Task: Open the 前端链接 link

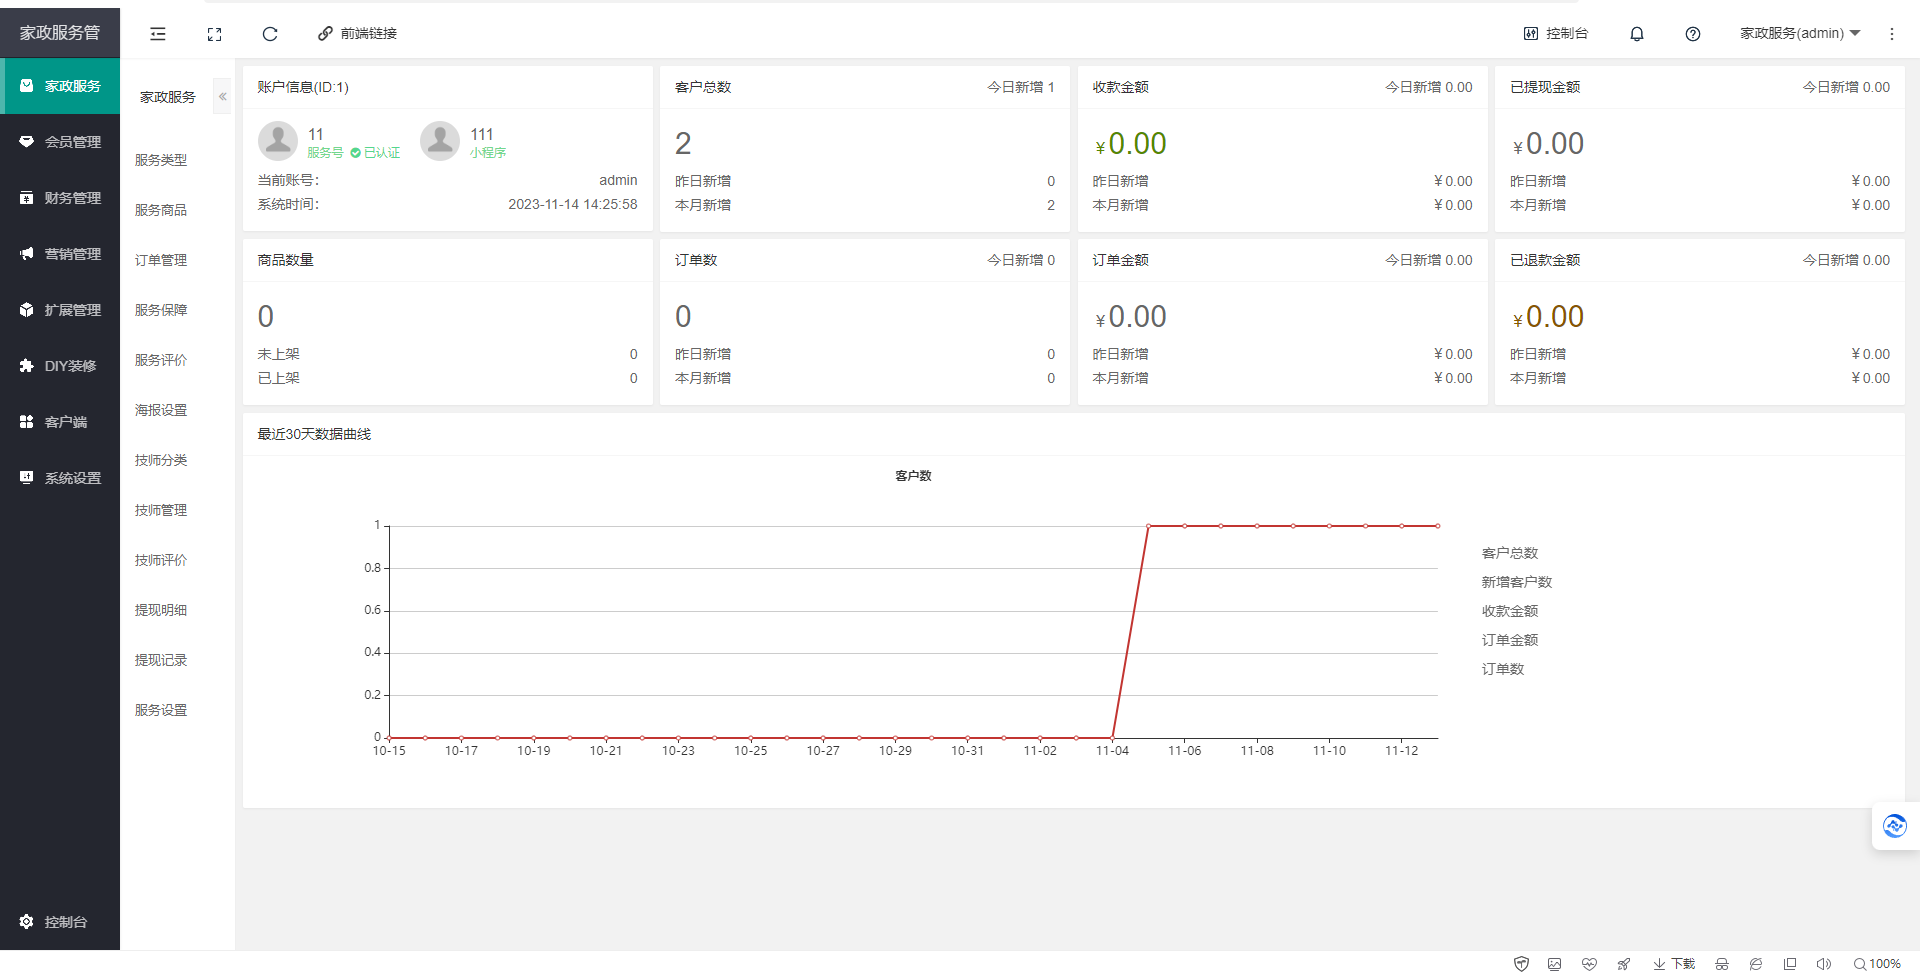Action: (357, 34)
